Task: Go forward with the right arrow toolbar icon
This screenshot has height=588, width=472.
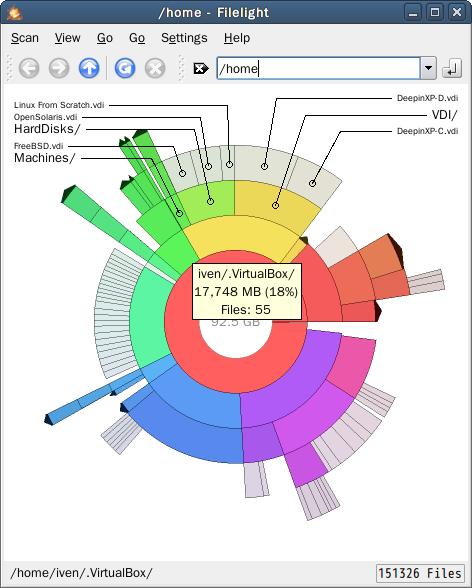Action: (x=59, y=68)
